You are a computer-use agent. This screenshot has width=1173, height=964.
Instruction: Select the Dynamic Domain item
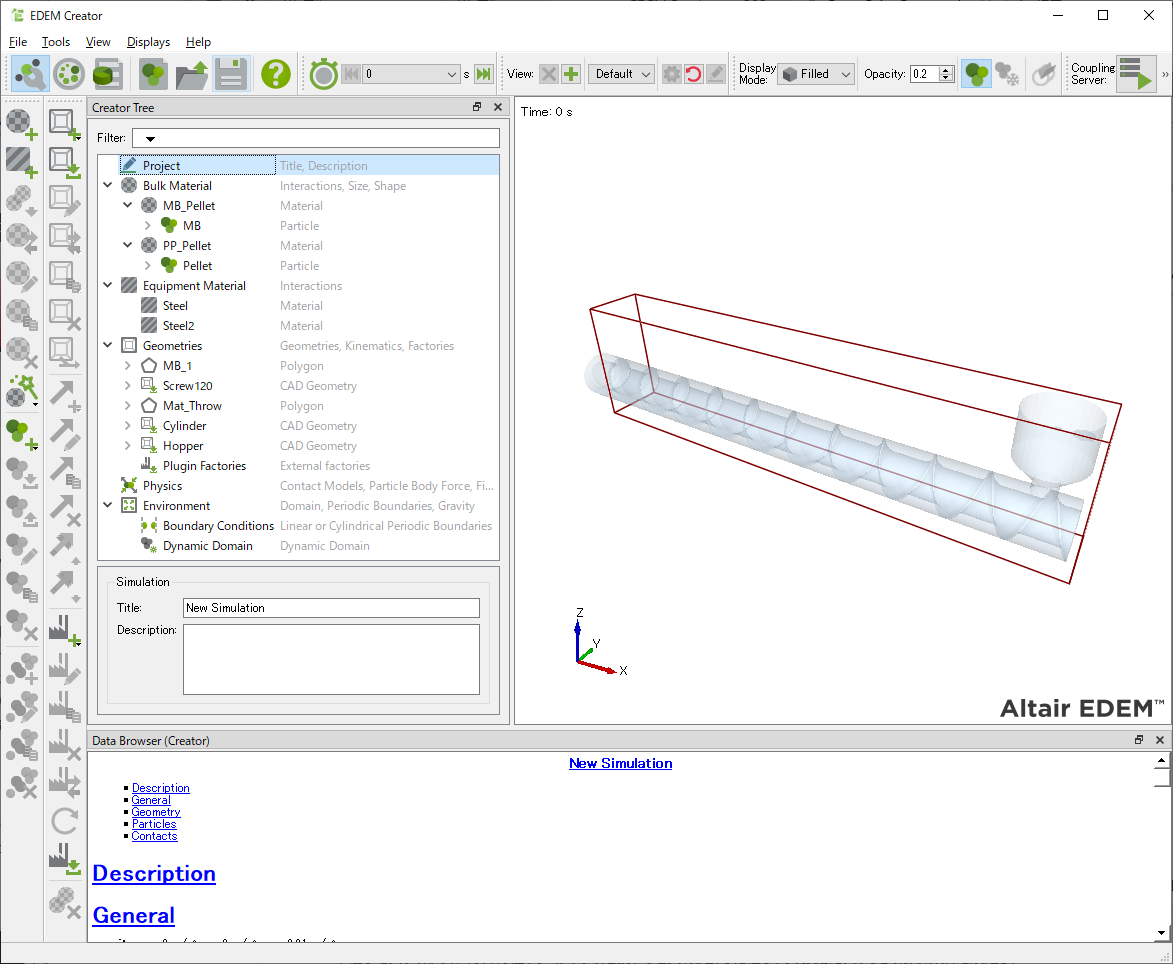(207, 546)
